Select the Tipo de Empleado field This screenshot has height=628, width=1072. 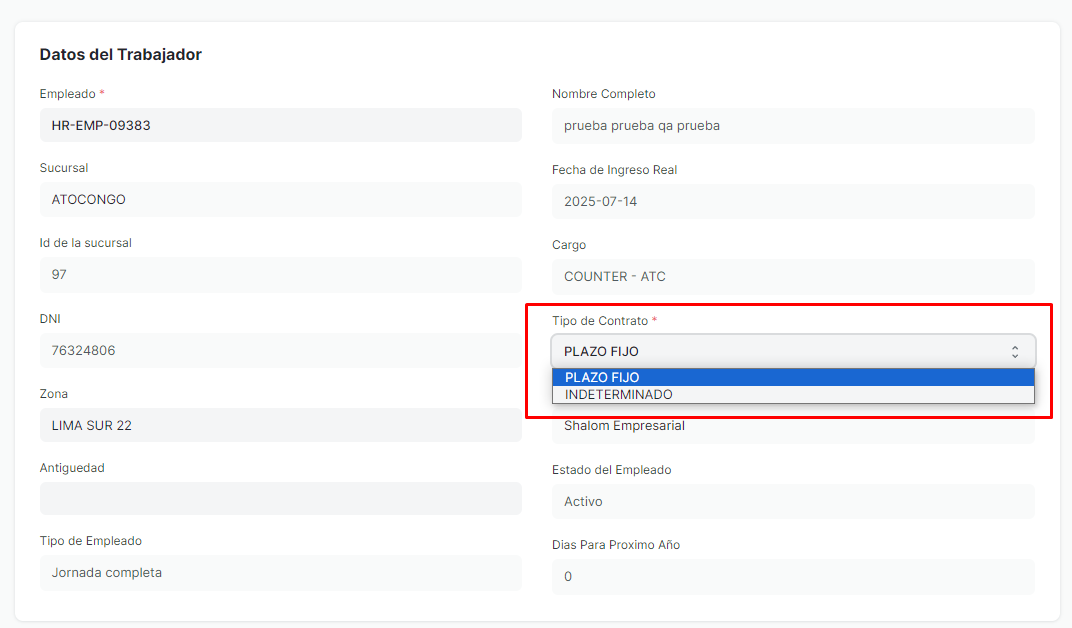[x=280, y=573]
